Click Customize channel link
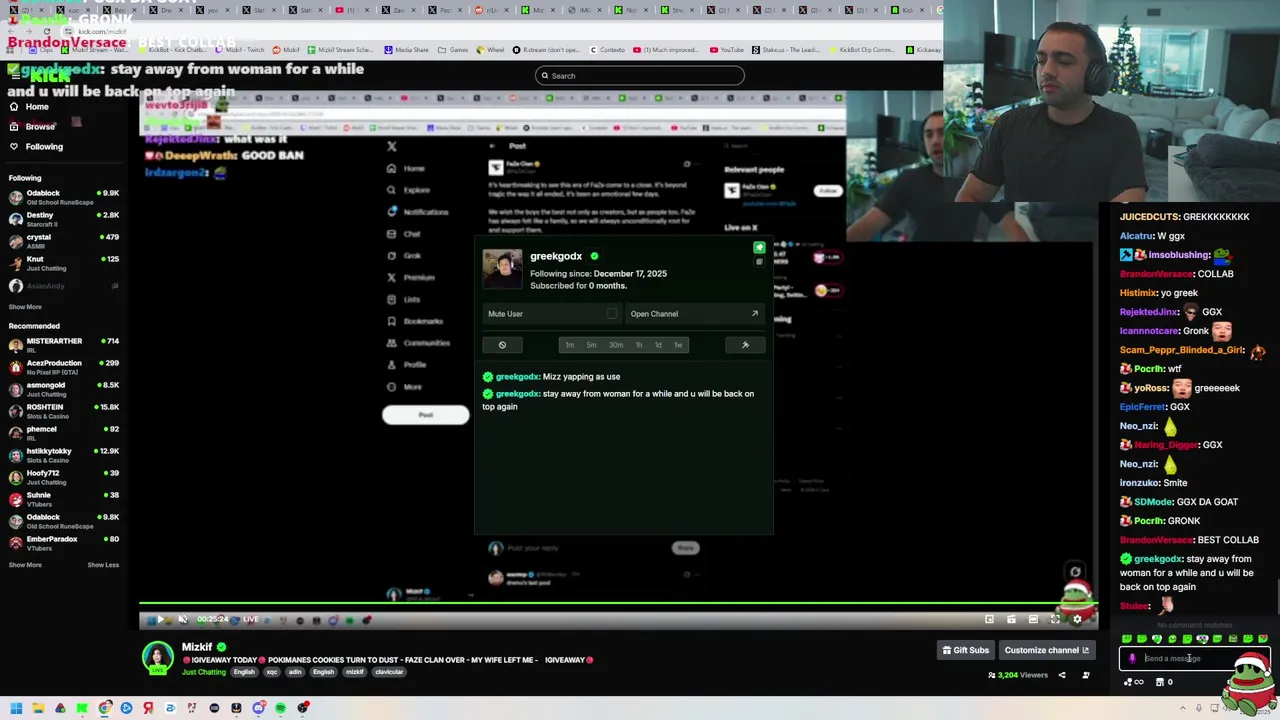 coord(1046,650)
